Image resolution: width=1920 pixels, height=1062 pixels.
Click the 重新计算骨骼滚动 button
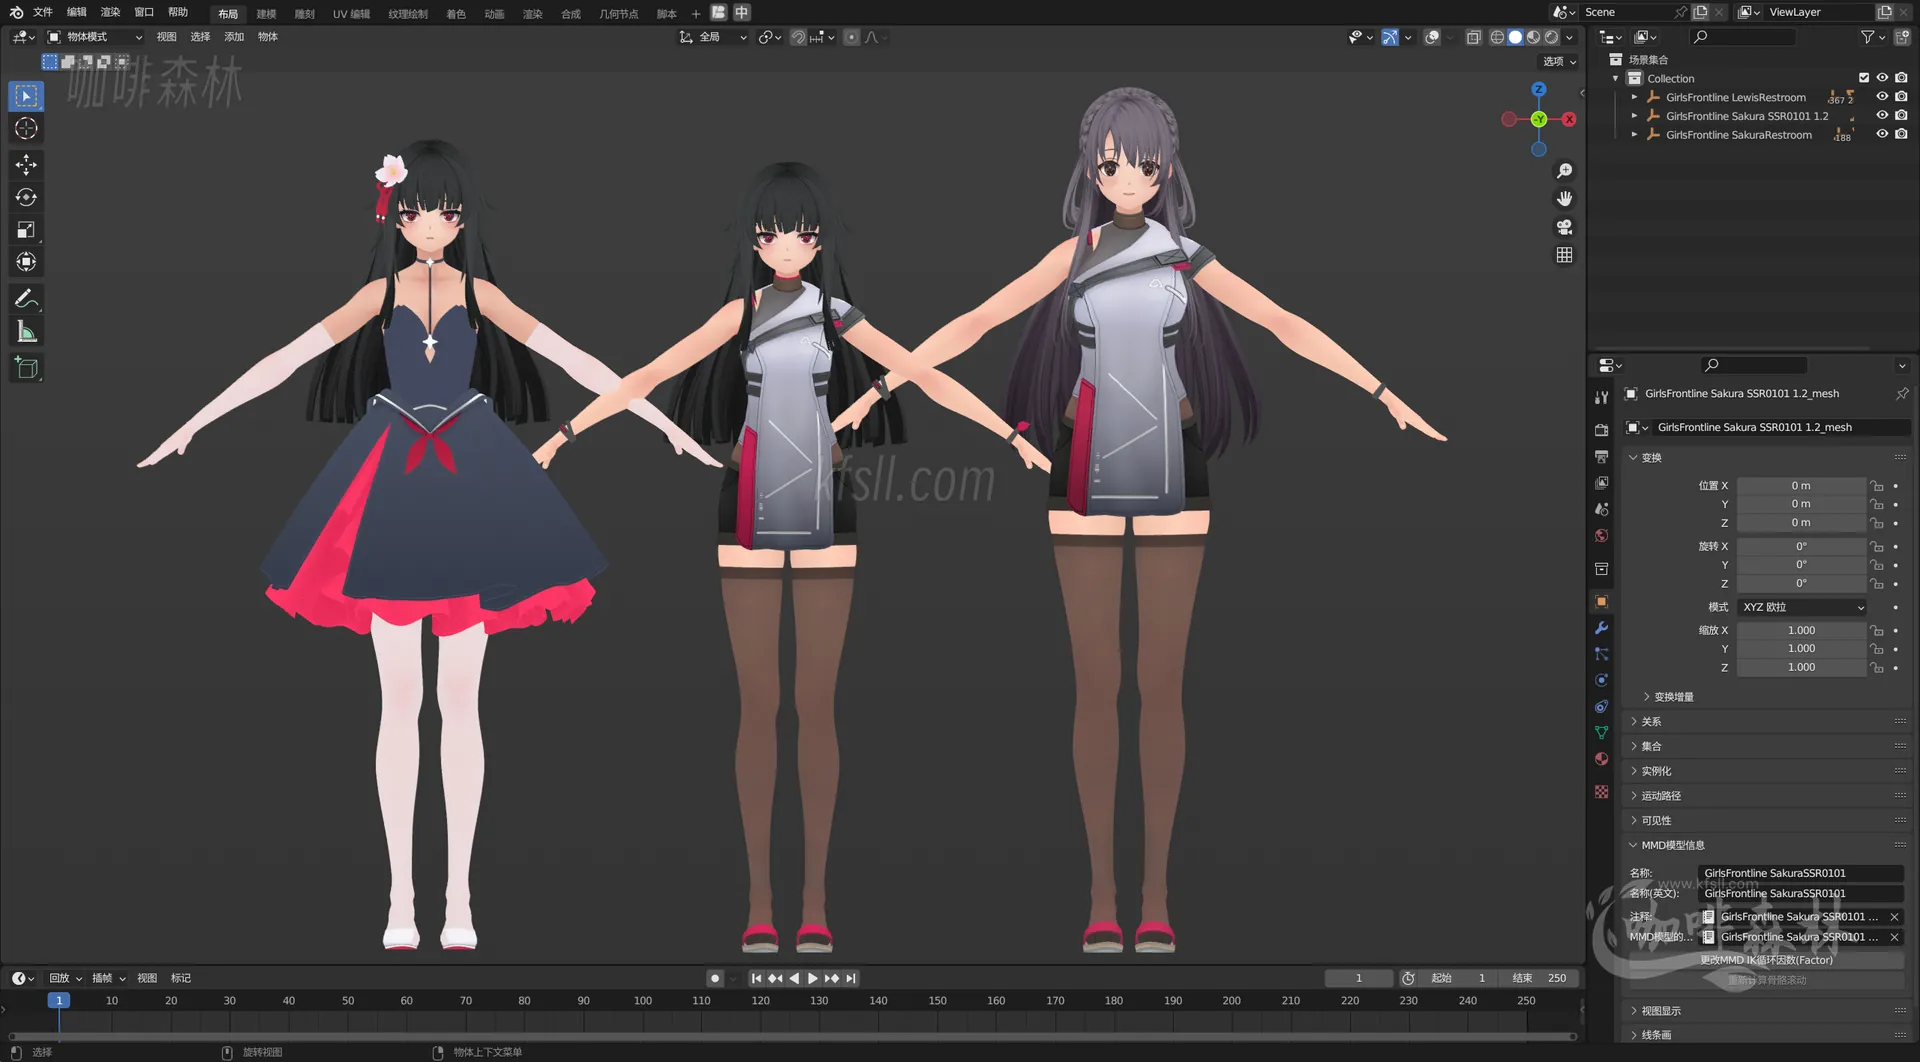pos(1766,979)
